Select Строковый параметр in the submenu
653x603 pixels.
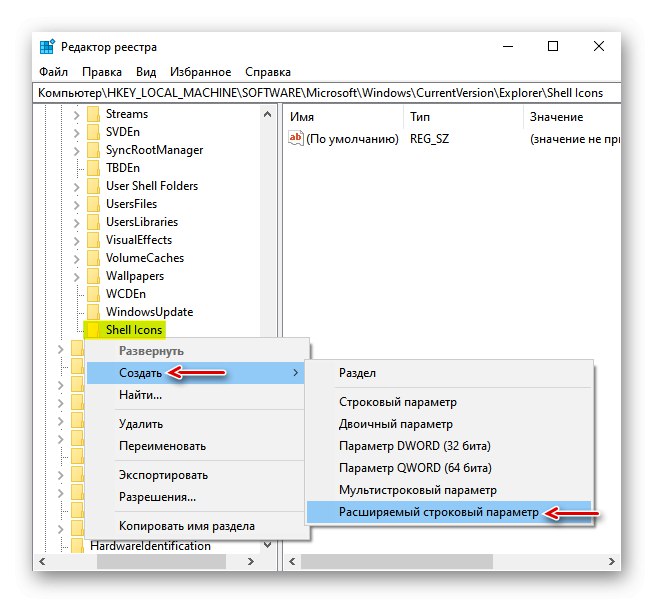449,402
